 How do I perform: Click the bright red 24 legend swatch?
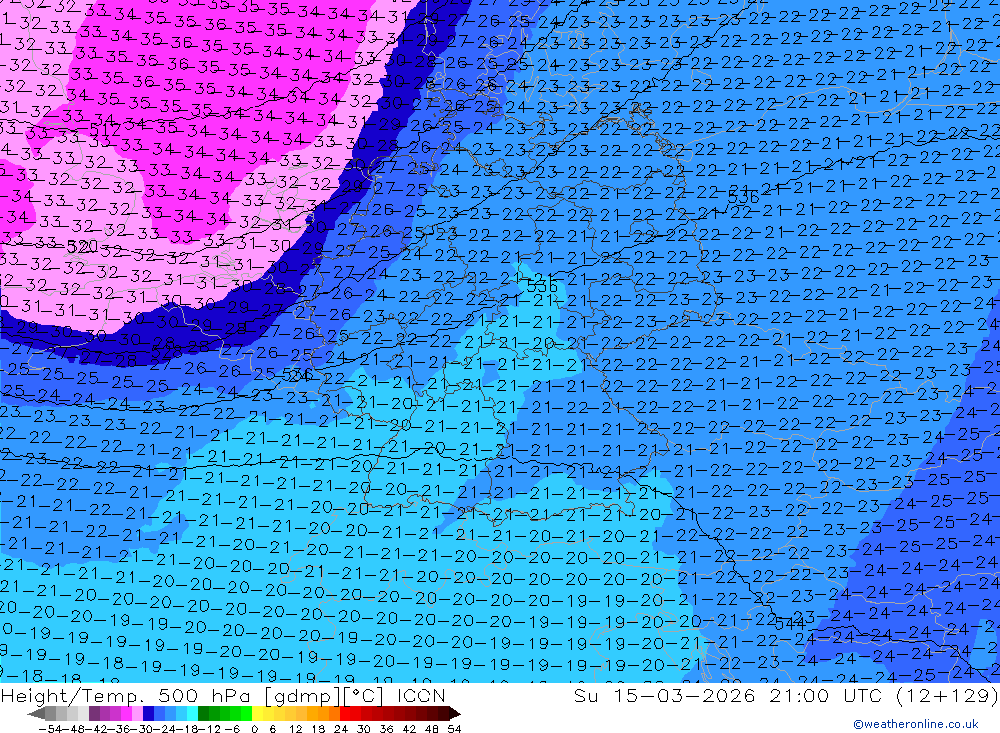(x=344, y=713)
